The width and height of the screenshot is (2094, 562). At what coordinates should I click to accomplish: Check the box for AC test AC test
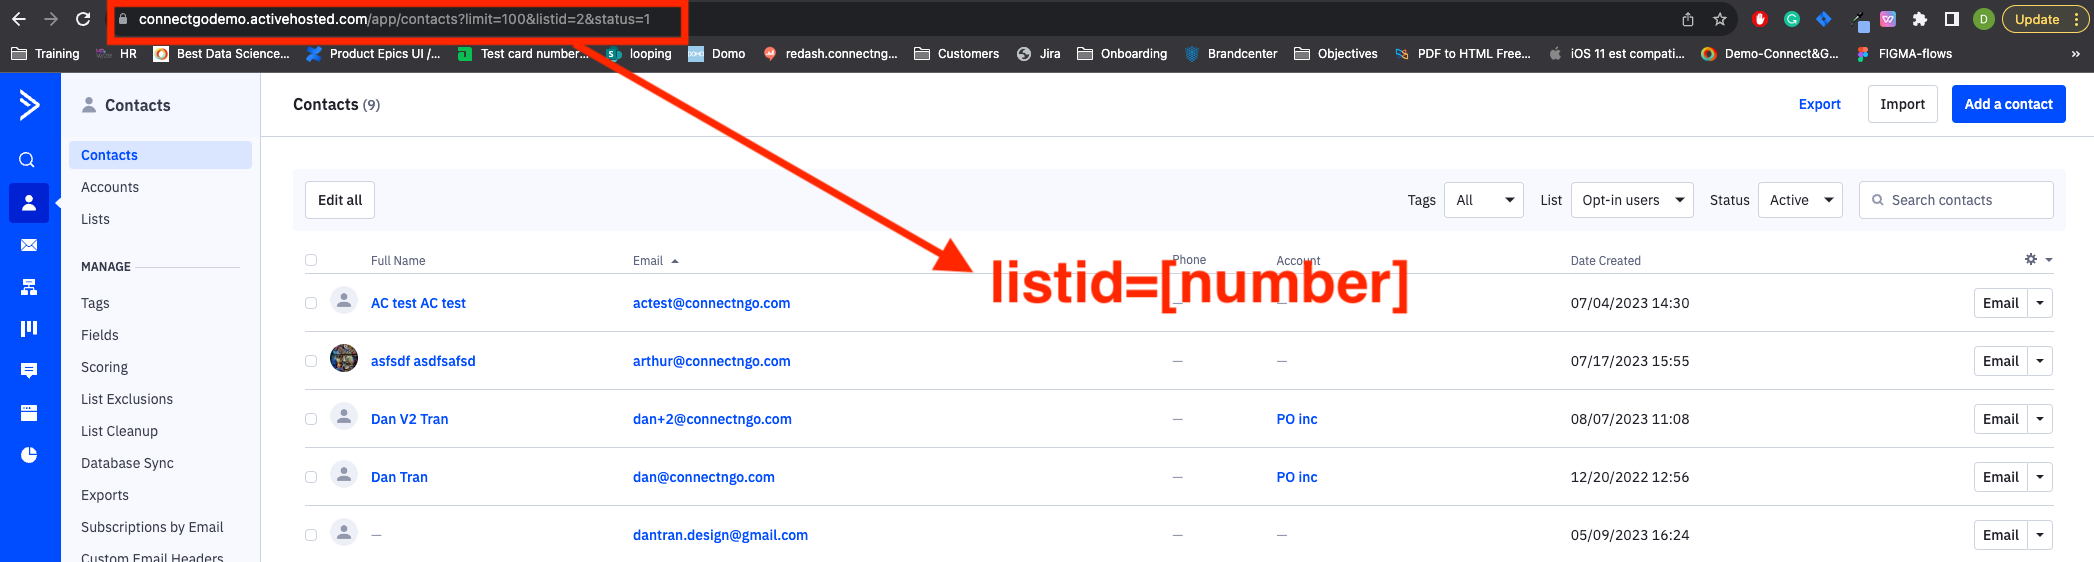coord(311,303)
